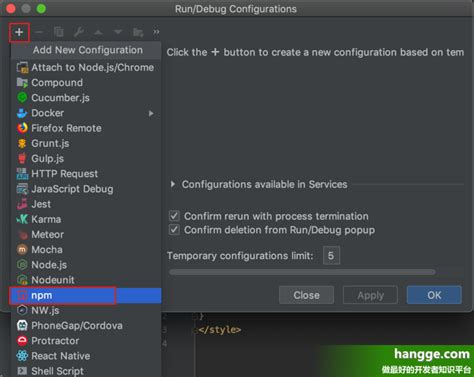Click the Firefox Remote fox icon
The width and height of the screenshot is (474, 377).
coord(22,128)
